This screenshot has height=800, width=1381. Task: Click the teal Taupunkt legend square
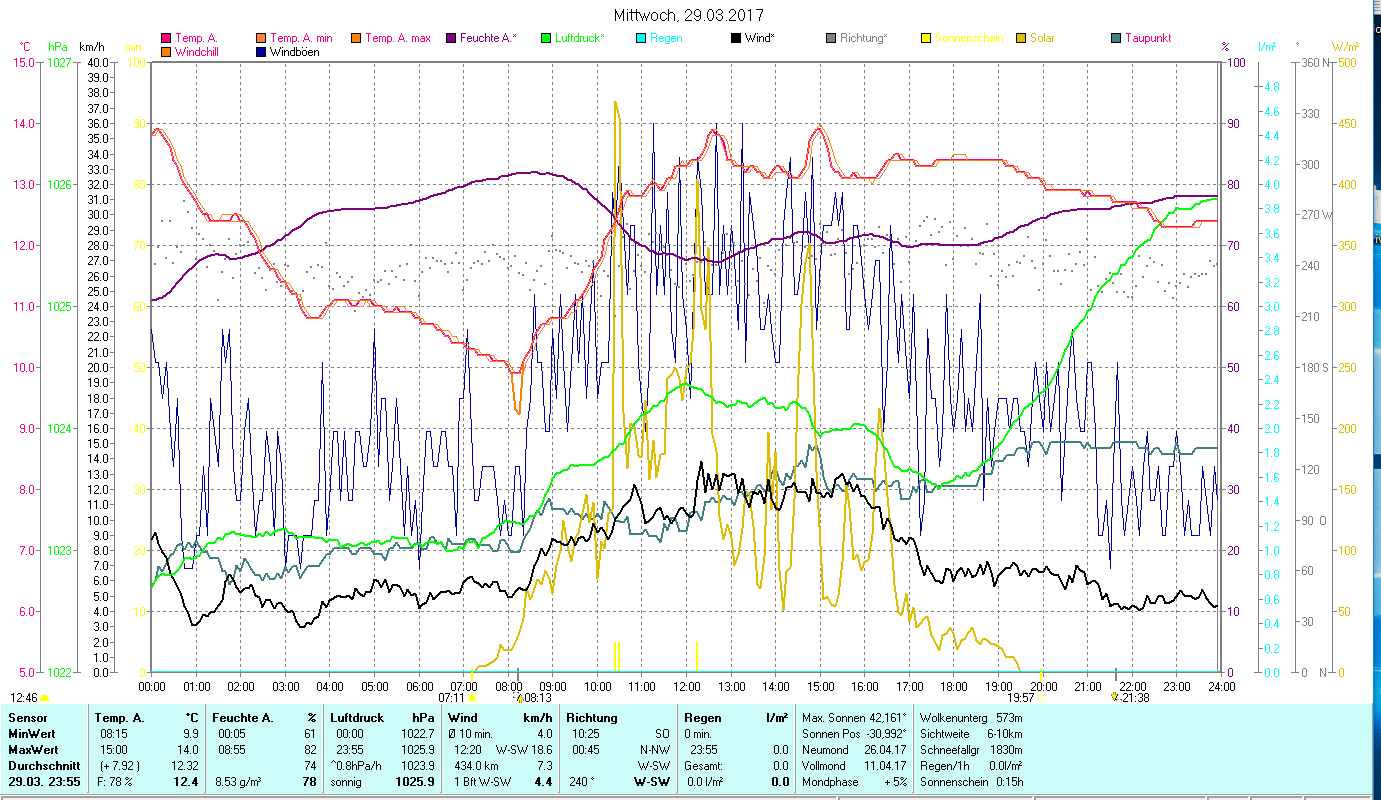1116,39
